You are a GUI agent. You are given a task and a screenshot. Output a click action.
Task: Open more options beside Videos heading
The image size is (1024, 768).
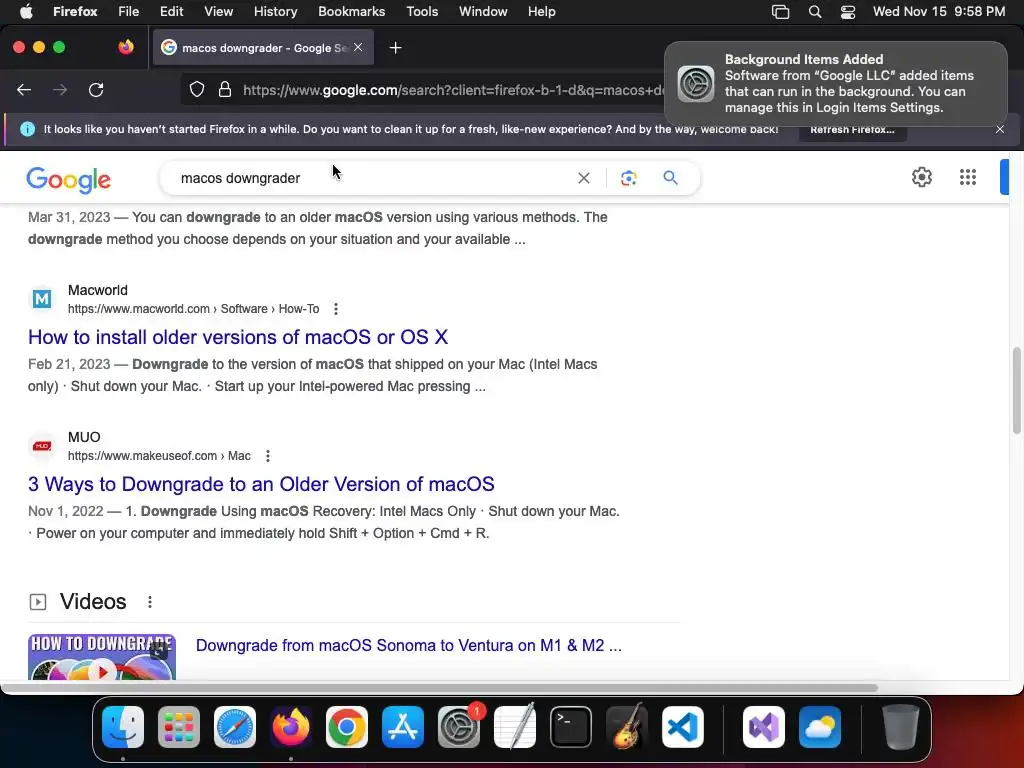pyautogui.click(x=150, y=602)
